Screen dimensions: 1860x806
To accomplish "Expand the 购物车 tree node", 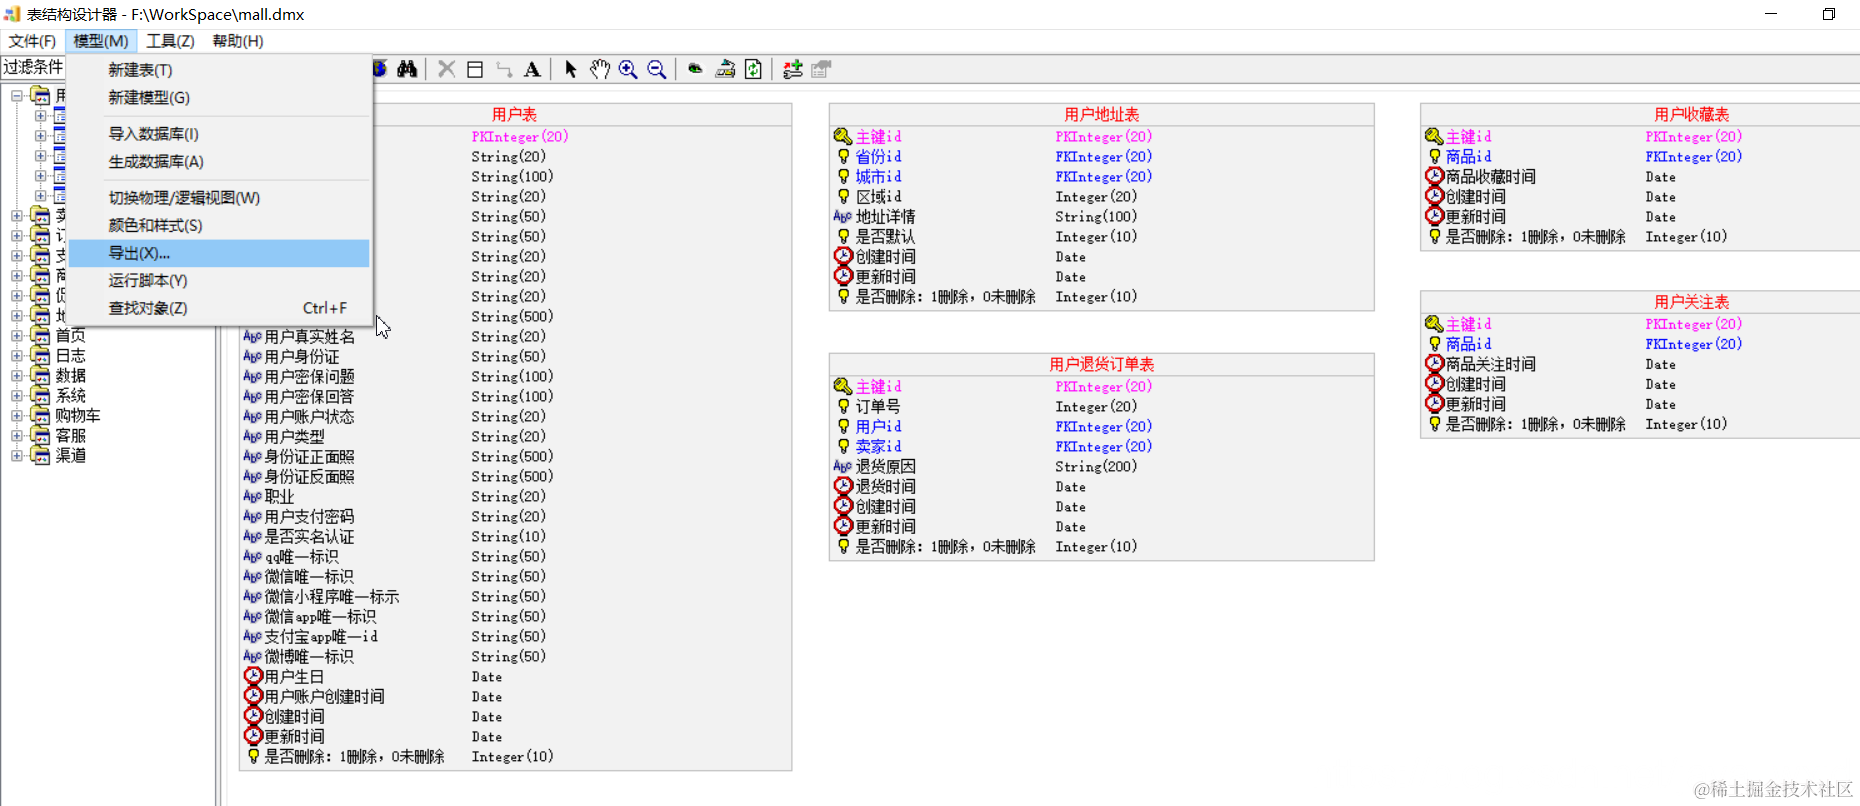I will pos(16,415).
